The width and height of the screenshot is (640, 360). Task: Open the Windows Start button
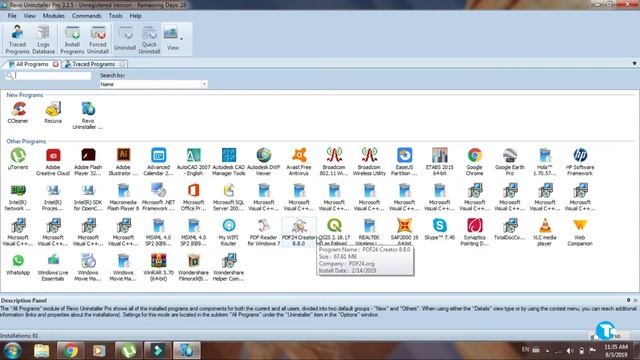tap(12, 351)
